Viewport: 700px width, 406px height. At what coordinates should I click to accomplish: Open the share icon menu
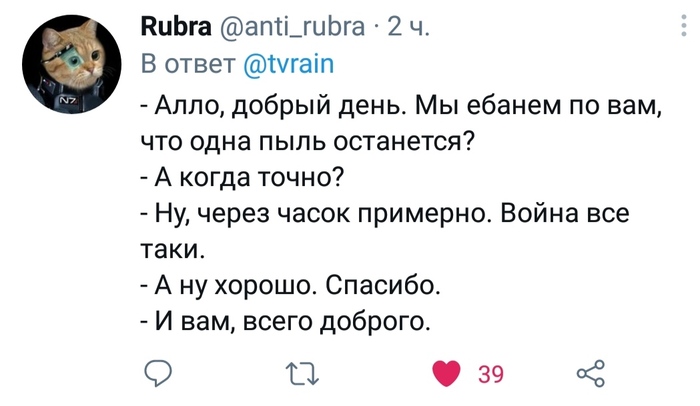[x=591, y=375]
